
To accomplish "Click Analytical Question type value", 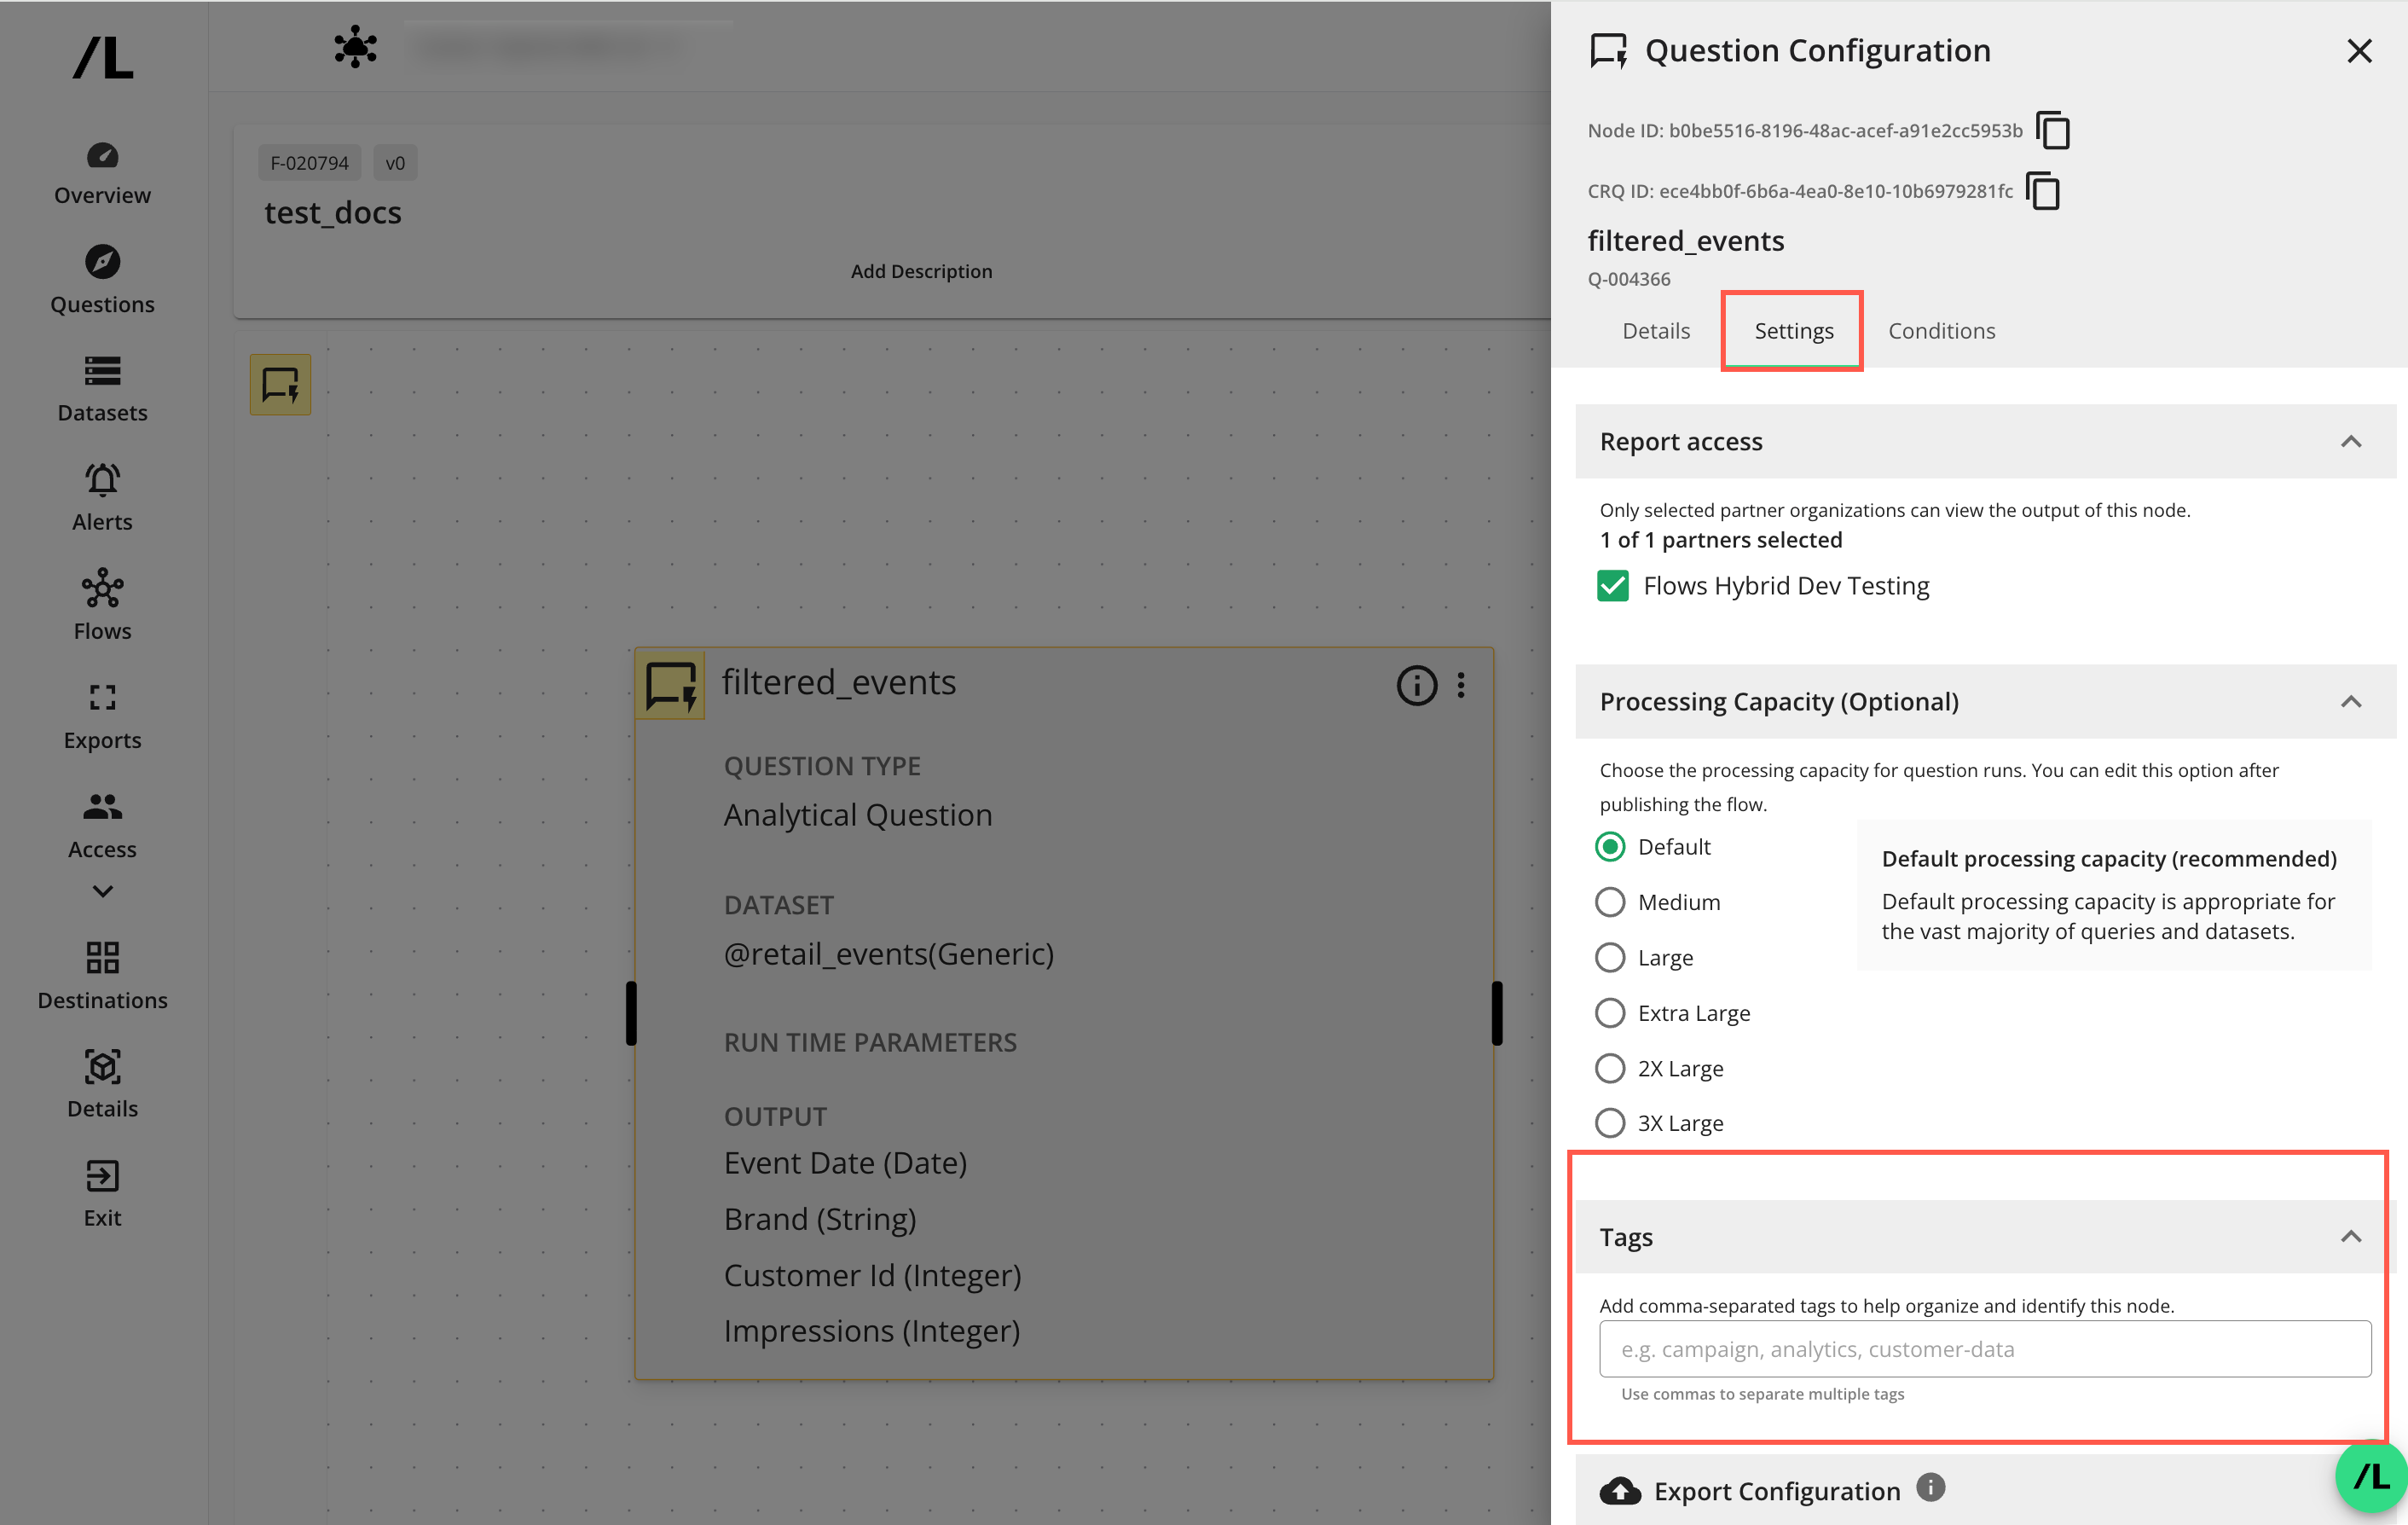I will click(x=857, y=815).
